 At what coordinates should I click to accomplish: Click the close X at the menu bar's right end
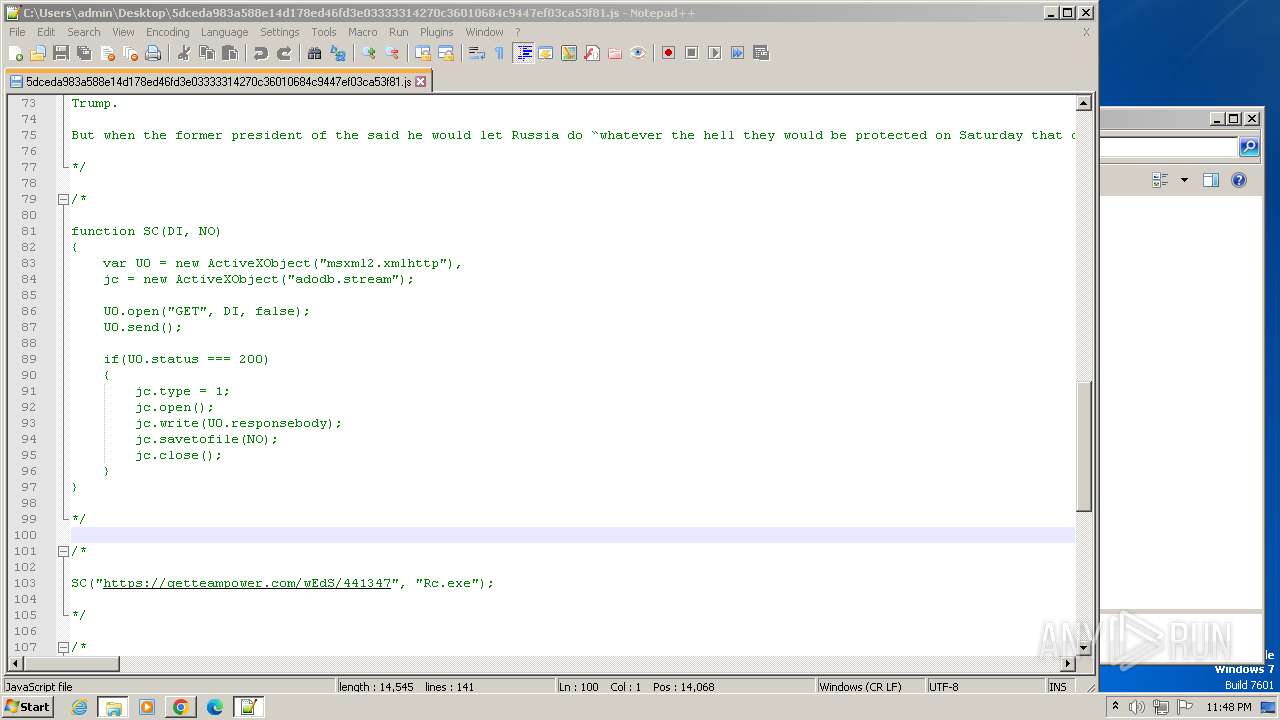coord(1086,32)
